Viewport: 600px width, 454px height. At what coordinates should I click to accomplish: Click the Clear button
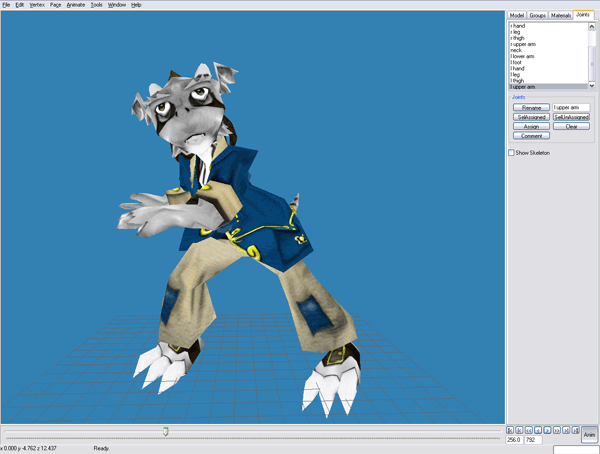coord(571,126)
